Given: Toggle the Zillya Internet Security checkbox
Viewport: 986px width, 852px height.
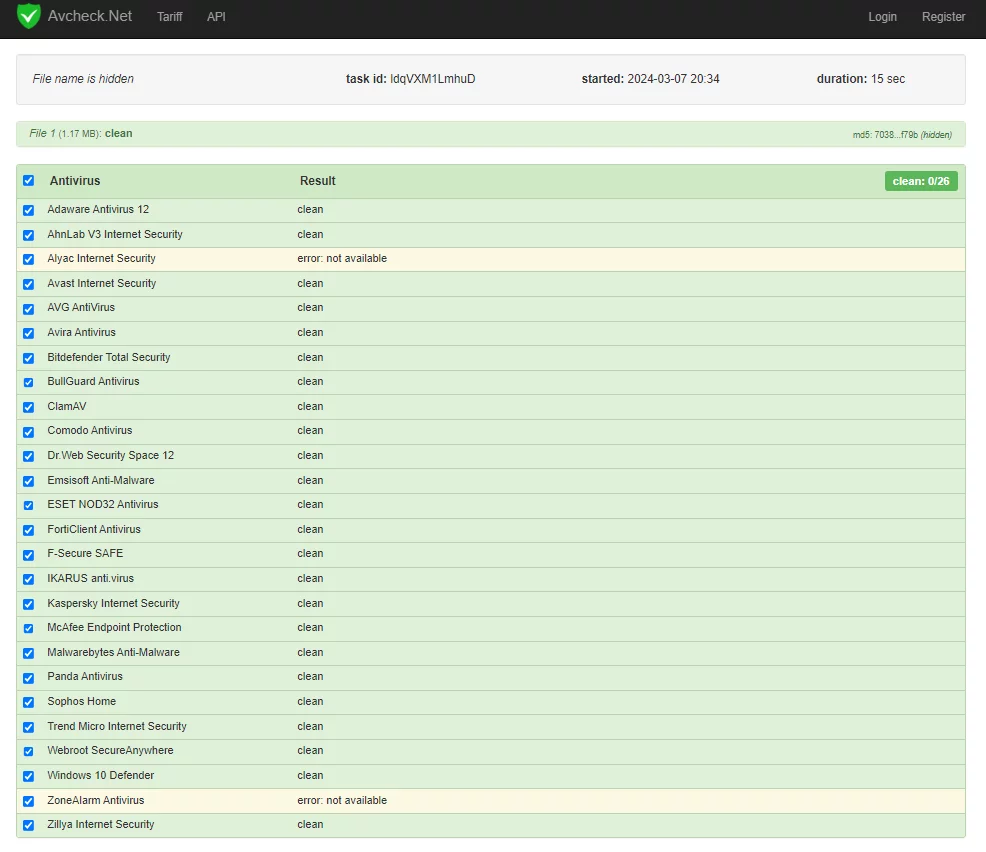Looking at the screenshot, I should [x=28, y=825].
